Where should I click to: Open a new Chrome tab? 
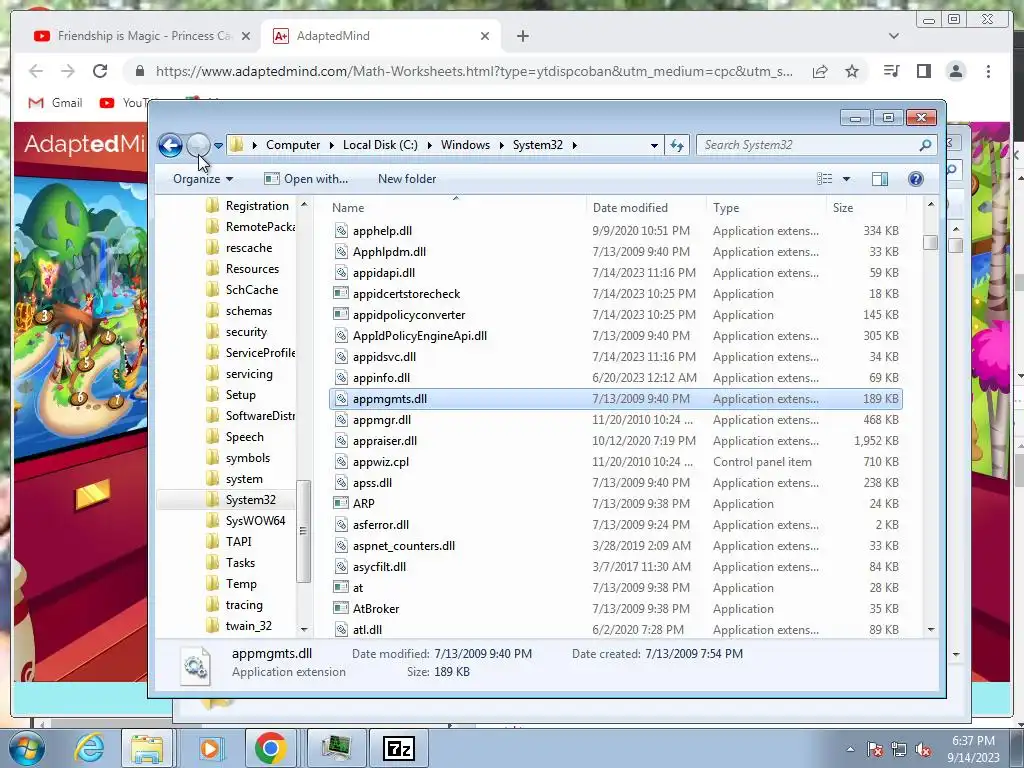click(x=522, y=36)
